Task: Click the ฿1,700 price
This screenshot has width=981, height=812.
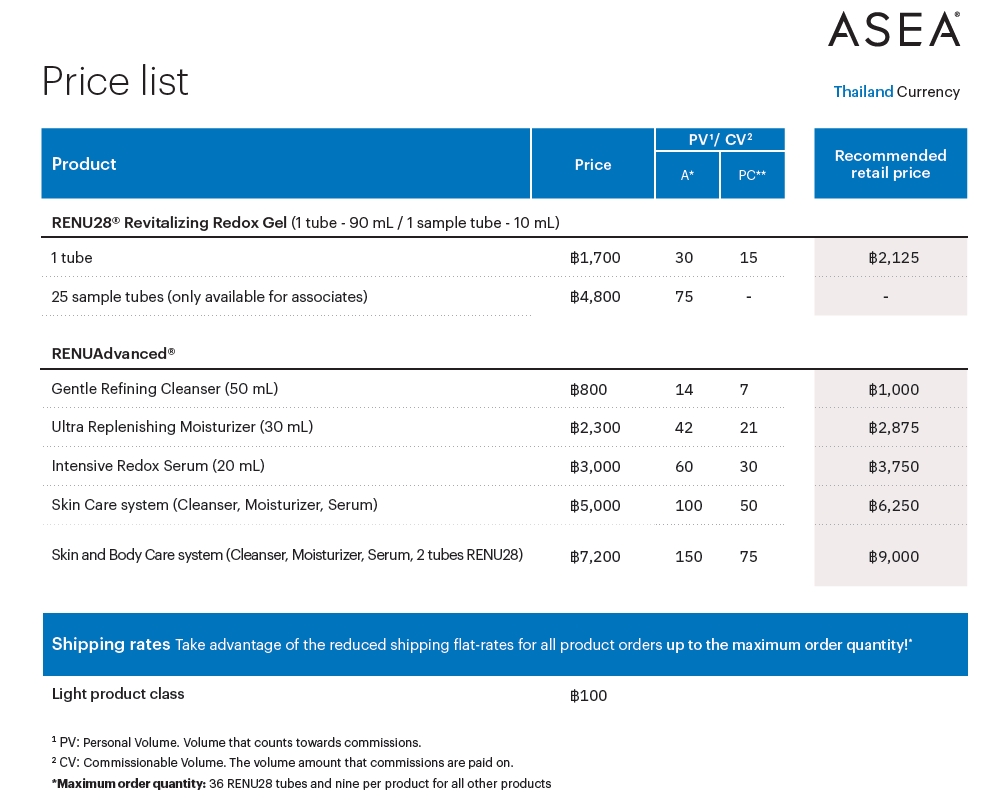Action: pyautogui.click(x=595, y=258)
